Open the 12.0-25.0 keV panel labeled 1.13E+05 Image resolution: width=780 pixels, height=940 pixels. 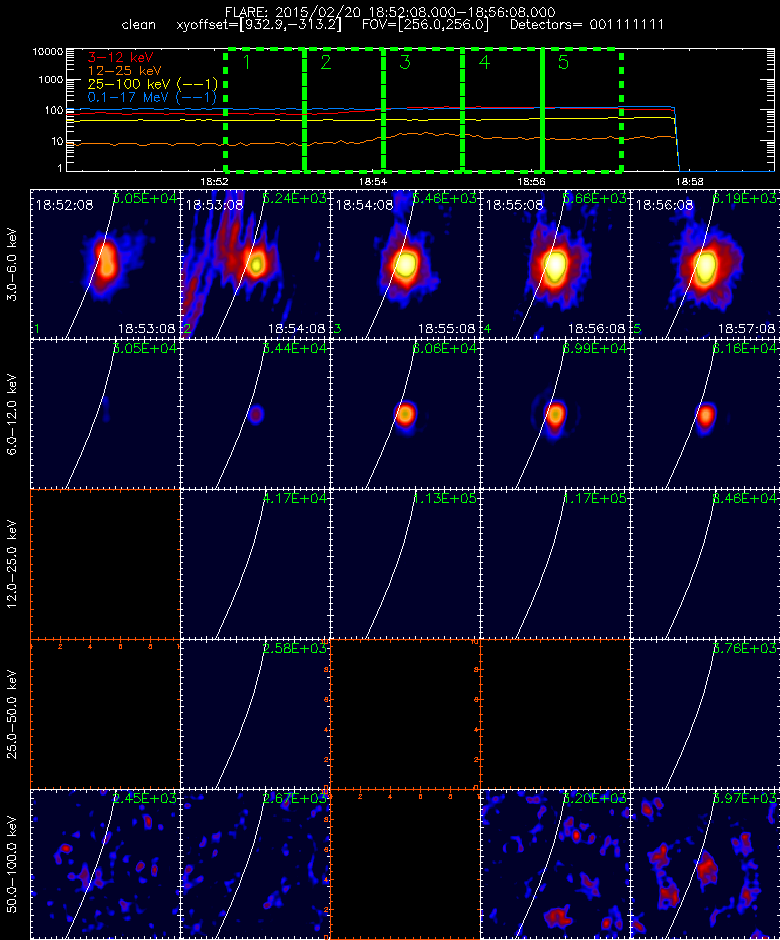(x=405, y=564)
